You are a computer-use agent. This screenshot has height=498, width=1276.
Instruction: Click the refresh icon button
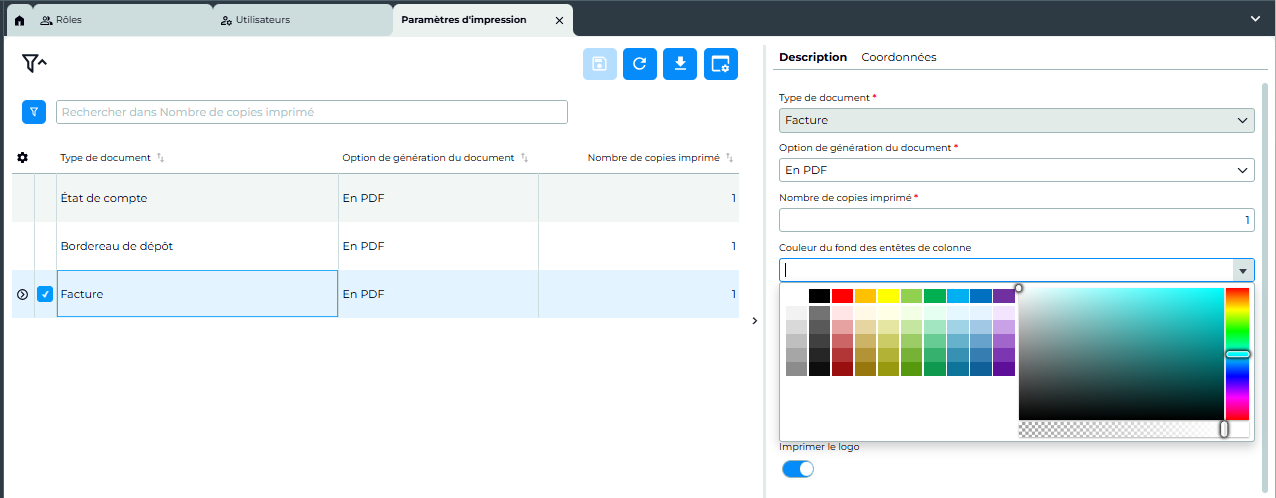(640, 64)
